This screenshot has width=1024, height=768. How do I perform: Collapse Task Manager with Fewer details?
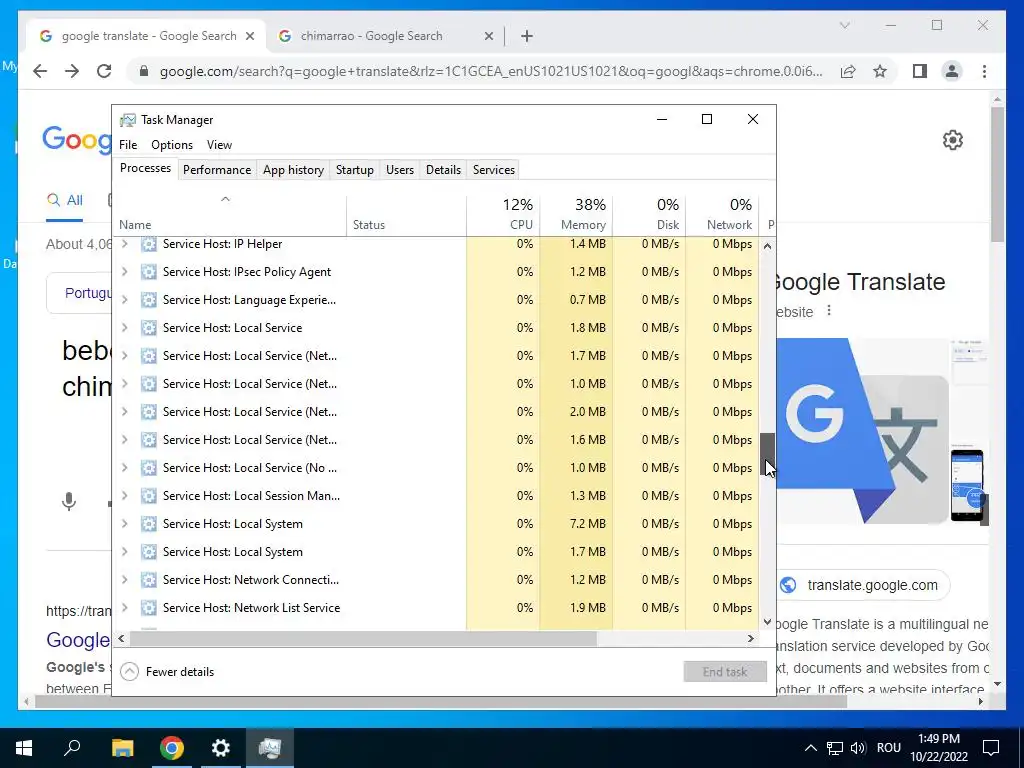click(167, 672)
